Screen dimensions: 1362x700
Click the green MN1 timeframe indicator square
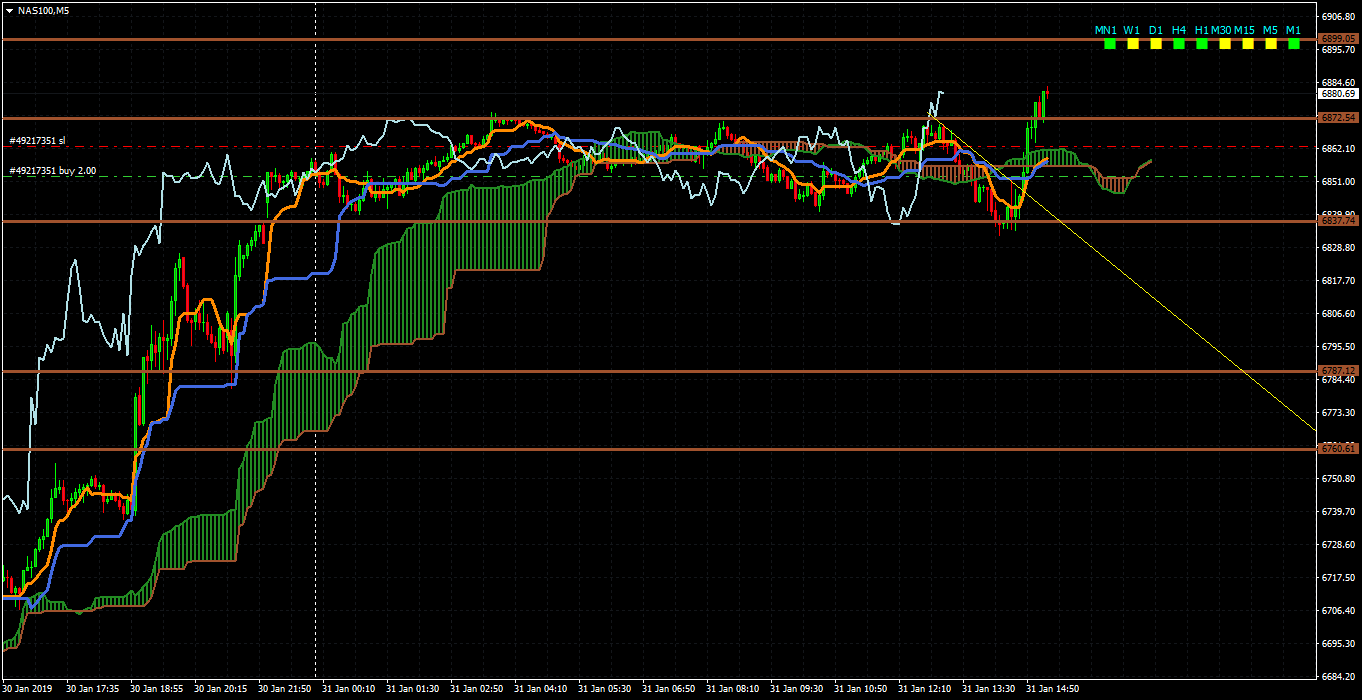[1109, 44]
